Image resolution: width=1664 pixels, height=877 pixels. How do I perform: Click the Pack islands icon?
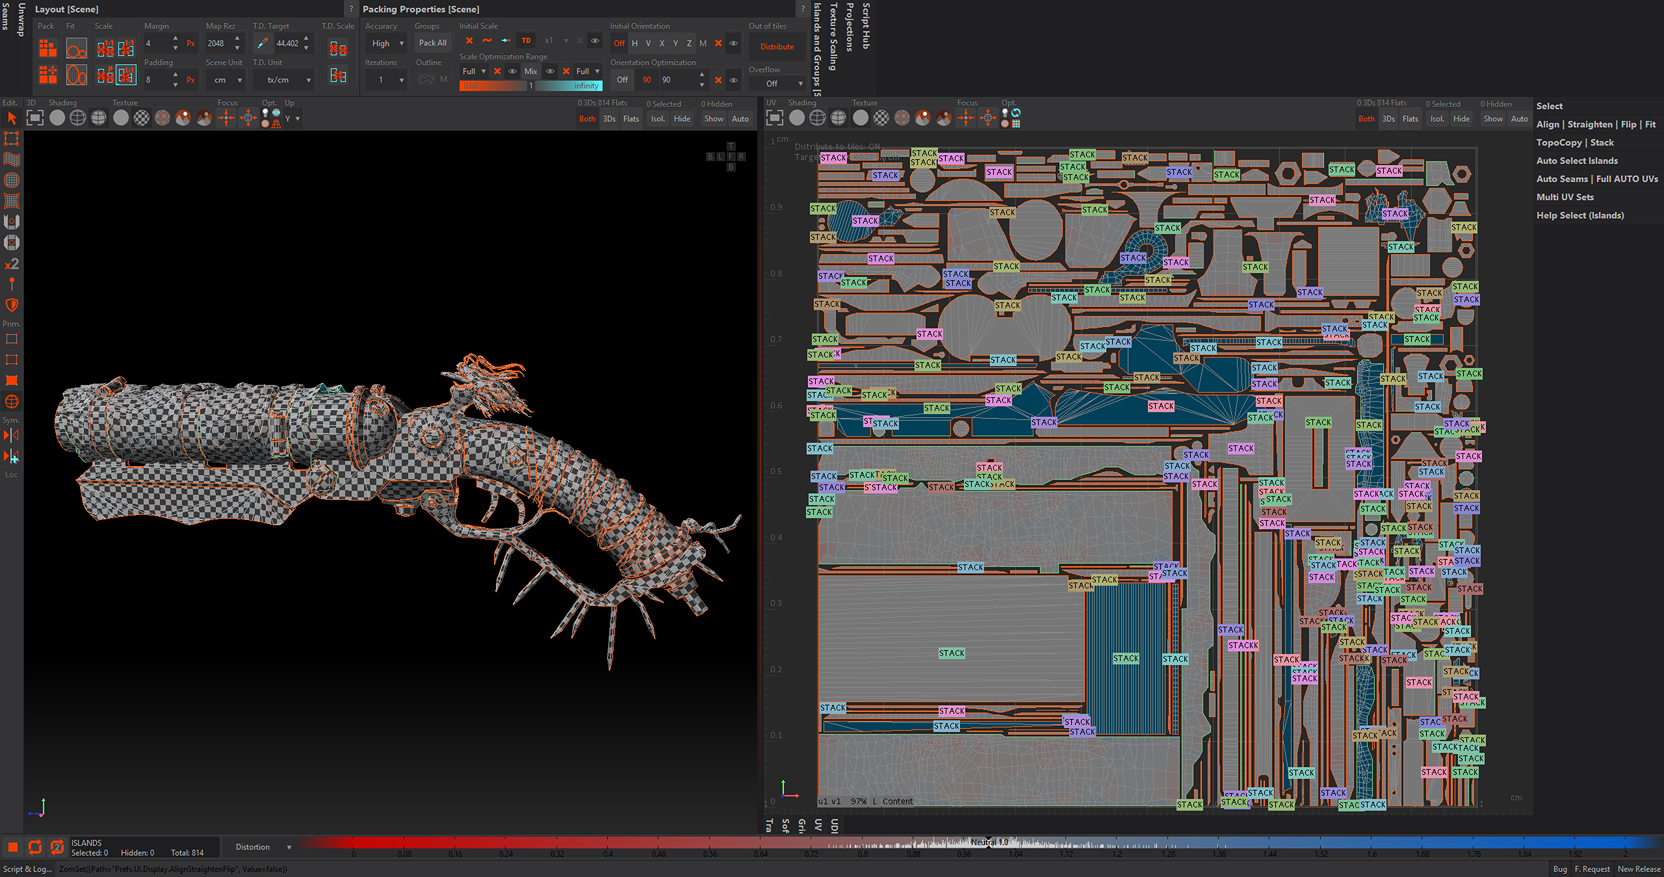click(x=47, y=48)
